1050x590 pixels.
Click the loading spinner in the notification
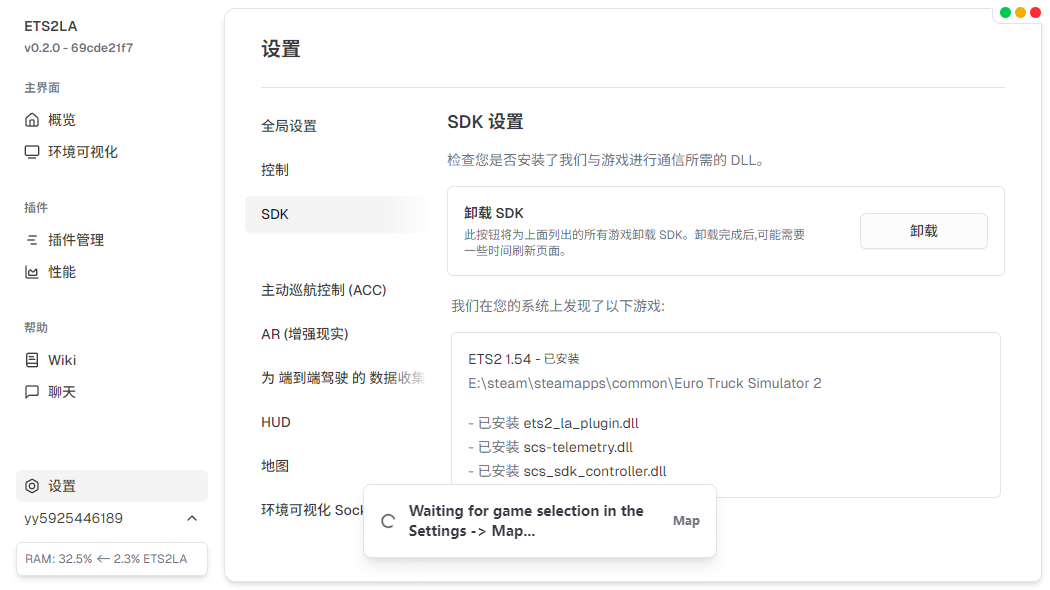click(388, 521)
